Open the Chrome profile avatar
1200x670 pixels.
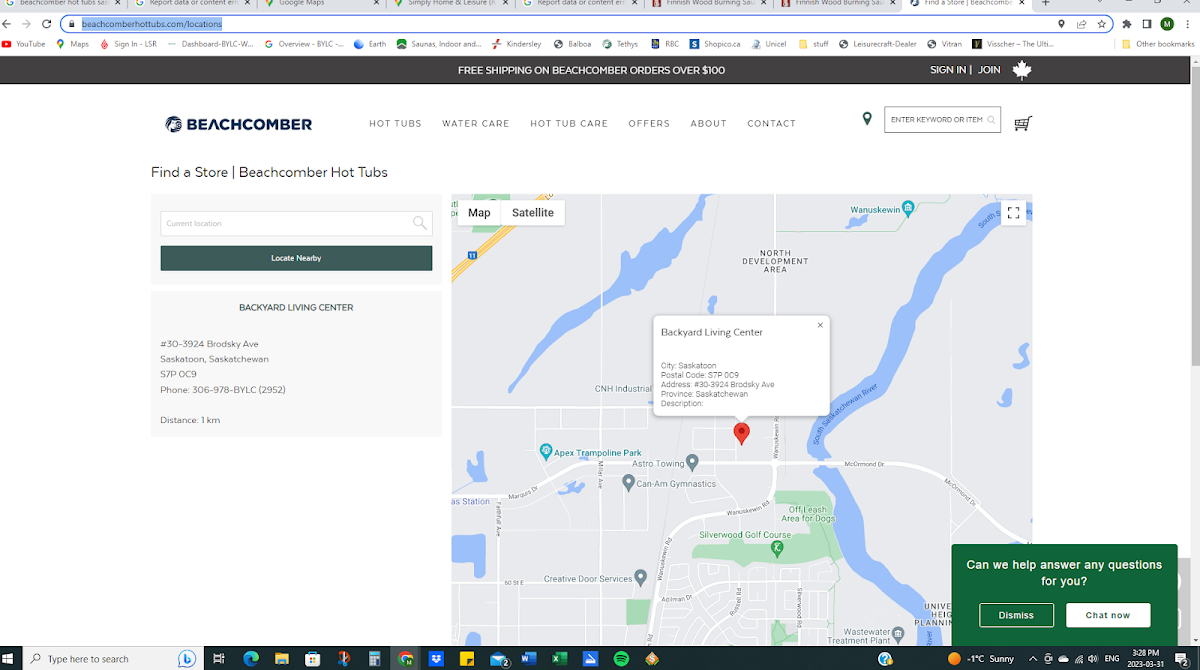pos(1167,23)
